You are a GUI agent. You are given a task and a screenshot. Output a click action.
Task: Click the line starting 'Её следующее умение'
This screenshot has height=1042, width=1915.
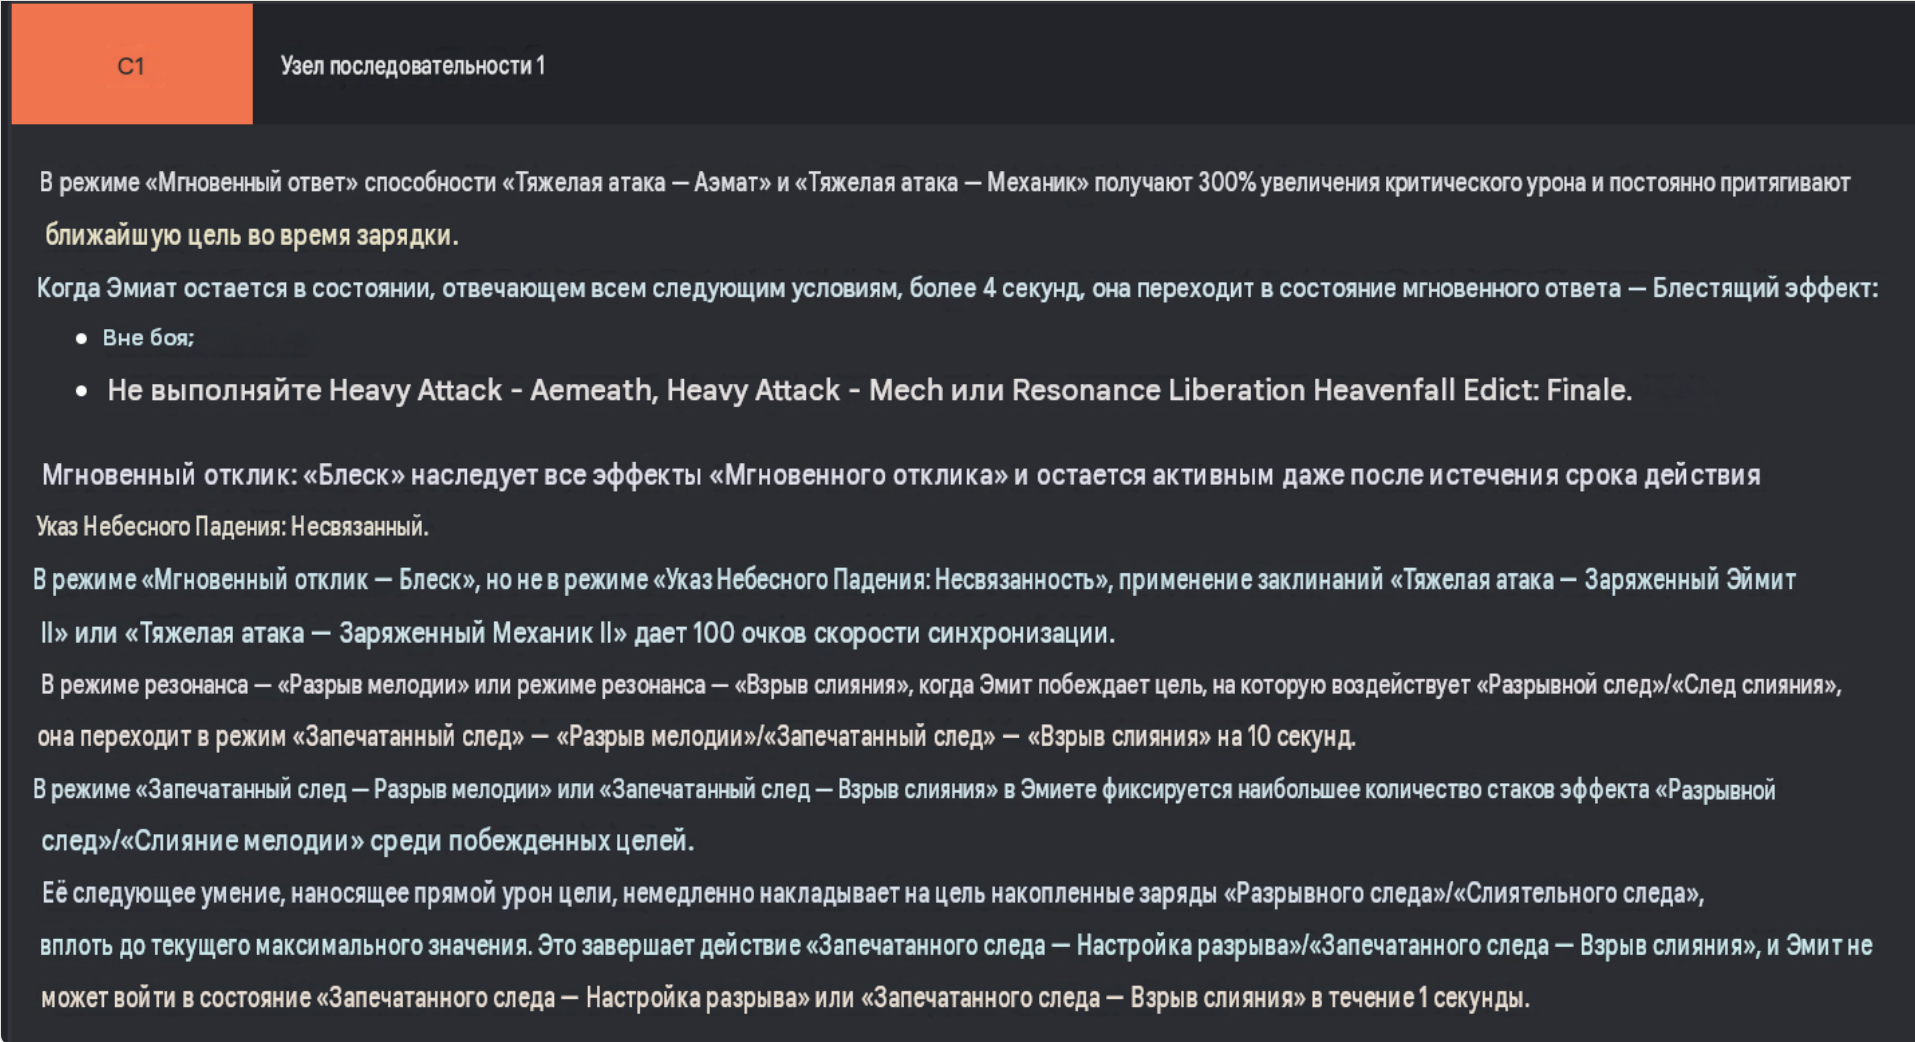(873, 893)
